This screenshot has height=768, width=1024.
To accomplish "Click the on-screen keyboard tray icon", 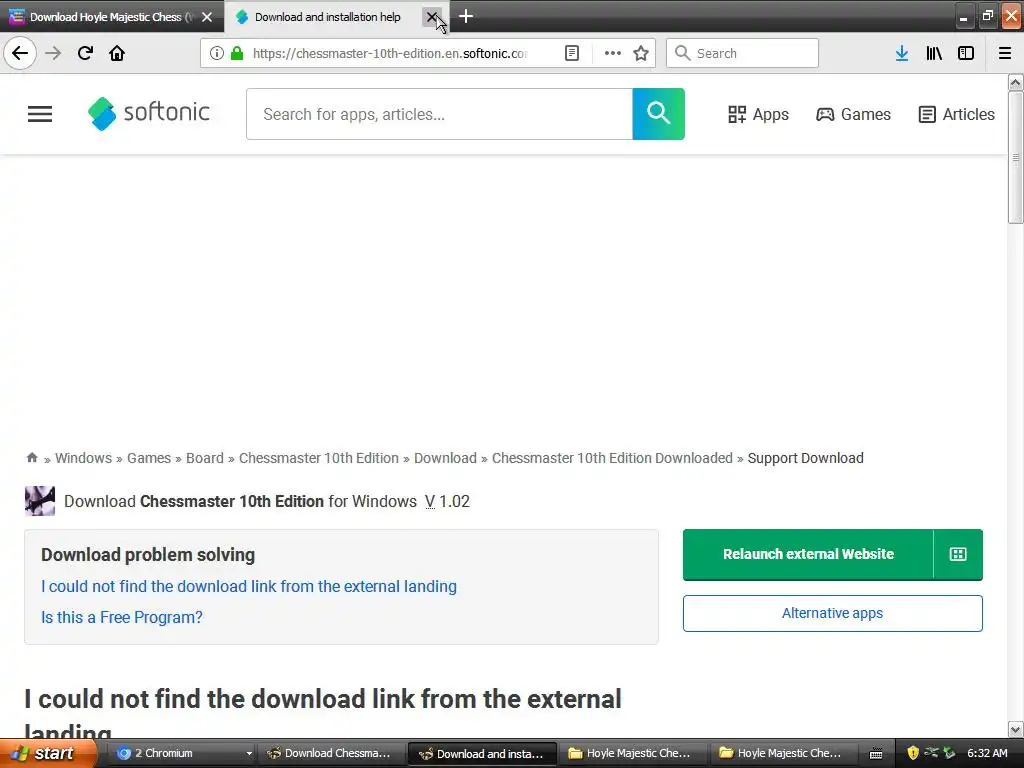I will tap(876, 753).
